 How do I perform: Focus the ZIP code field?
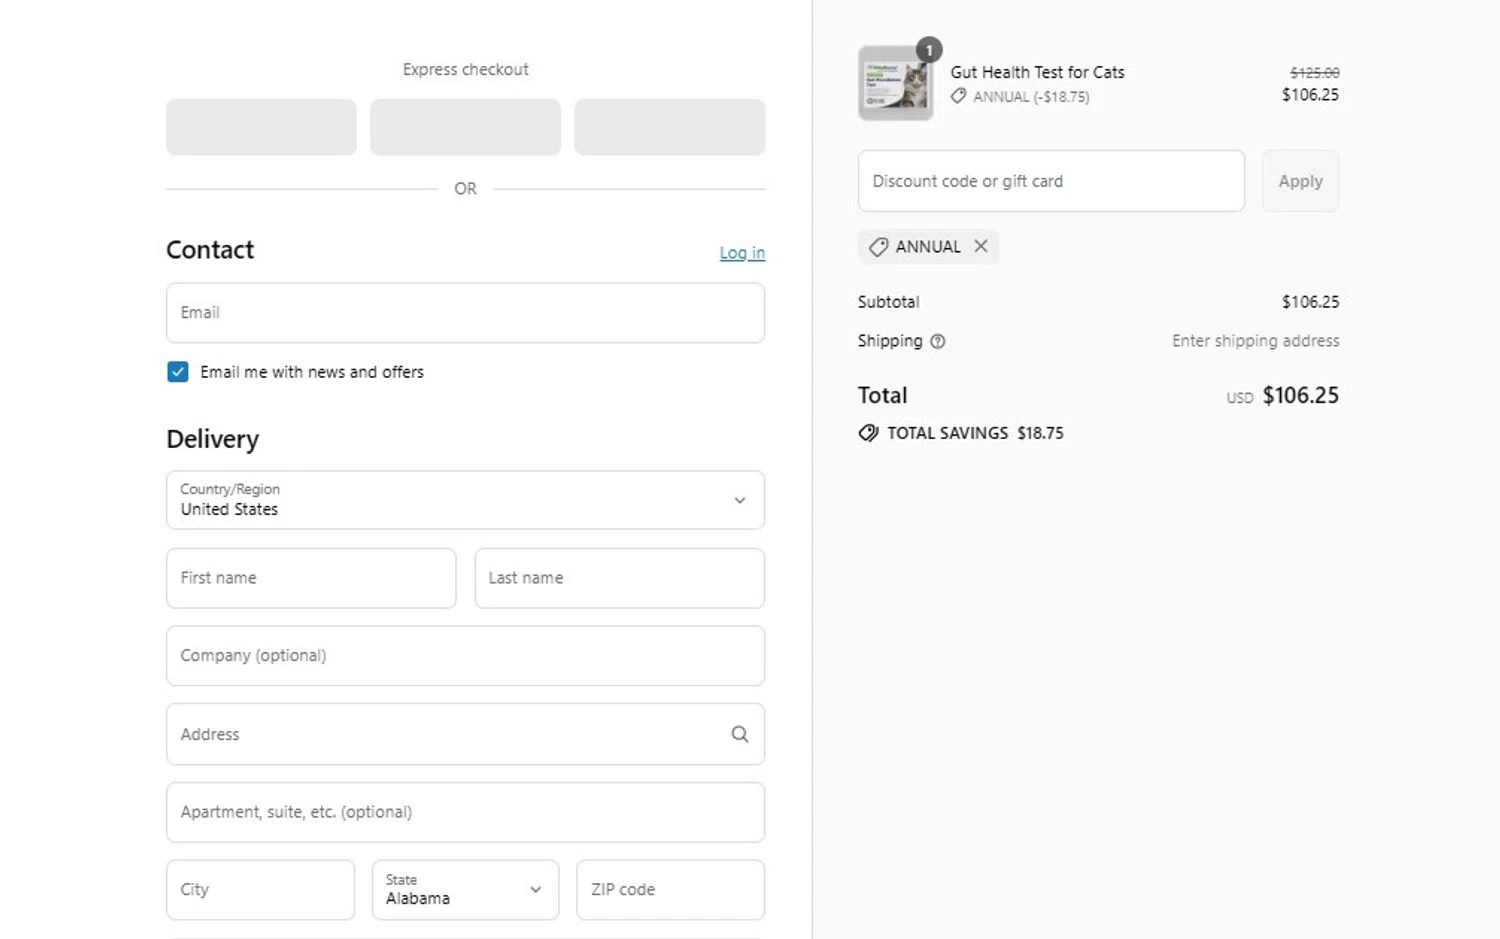[x=670, y=890]
